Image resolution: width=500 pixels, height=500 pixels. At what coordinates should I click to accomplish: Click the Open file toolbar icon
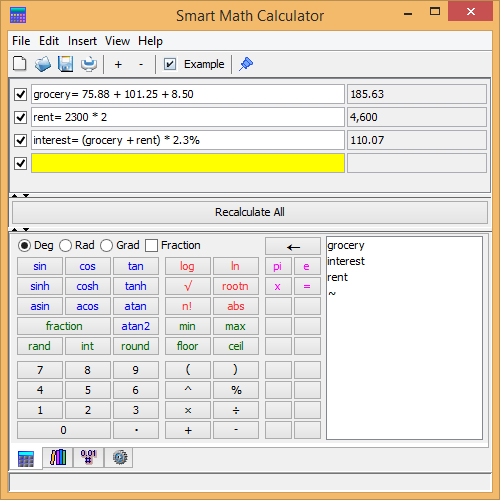pyautogui.click(x=43, y=64)
